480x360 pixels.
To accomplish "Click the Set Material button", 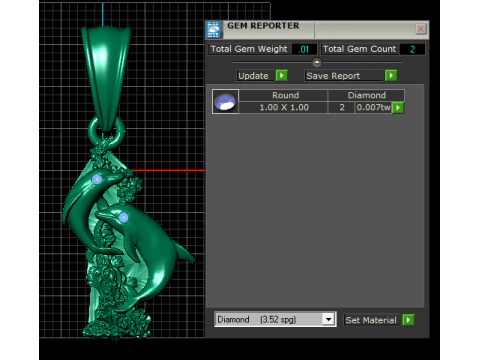I will (371, 320).
